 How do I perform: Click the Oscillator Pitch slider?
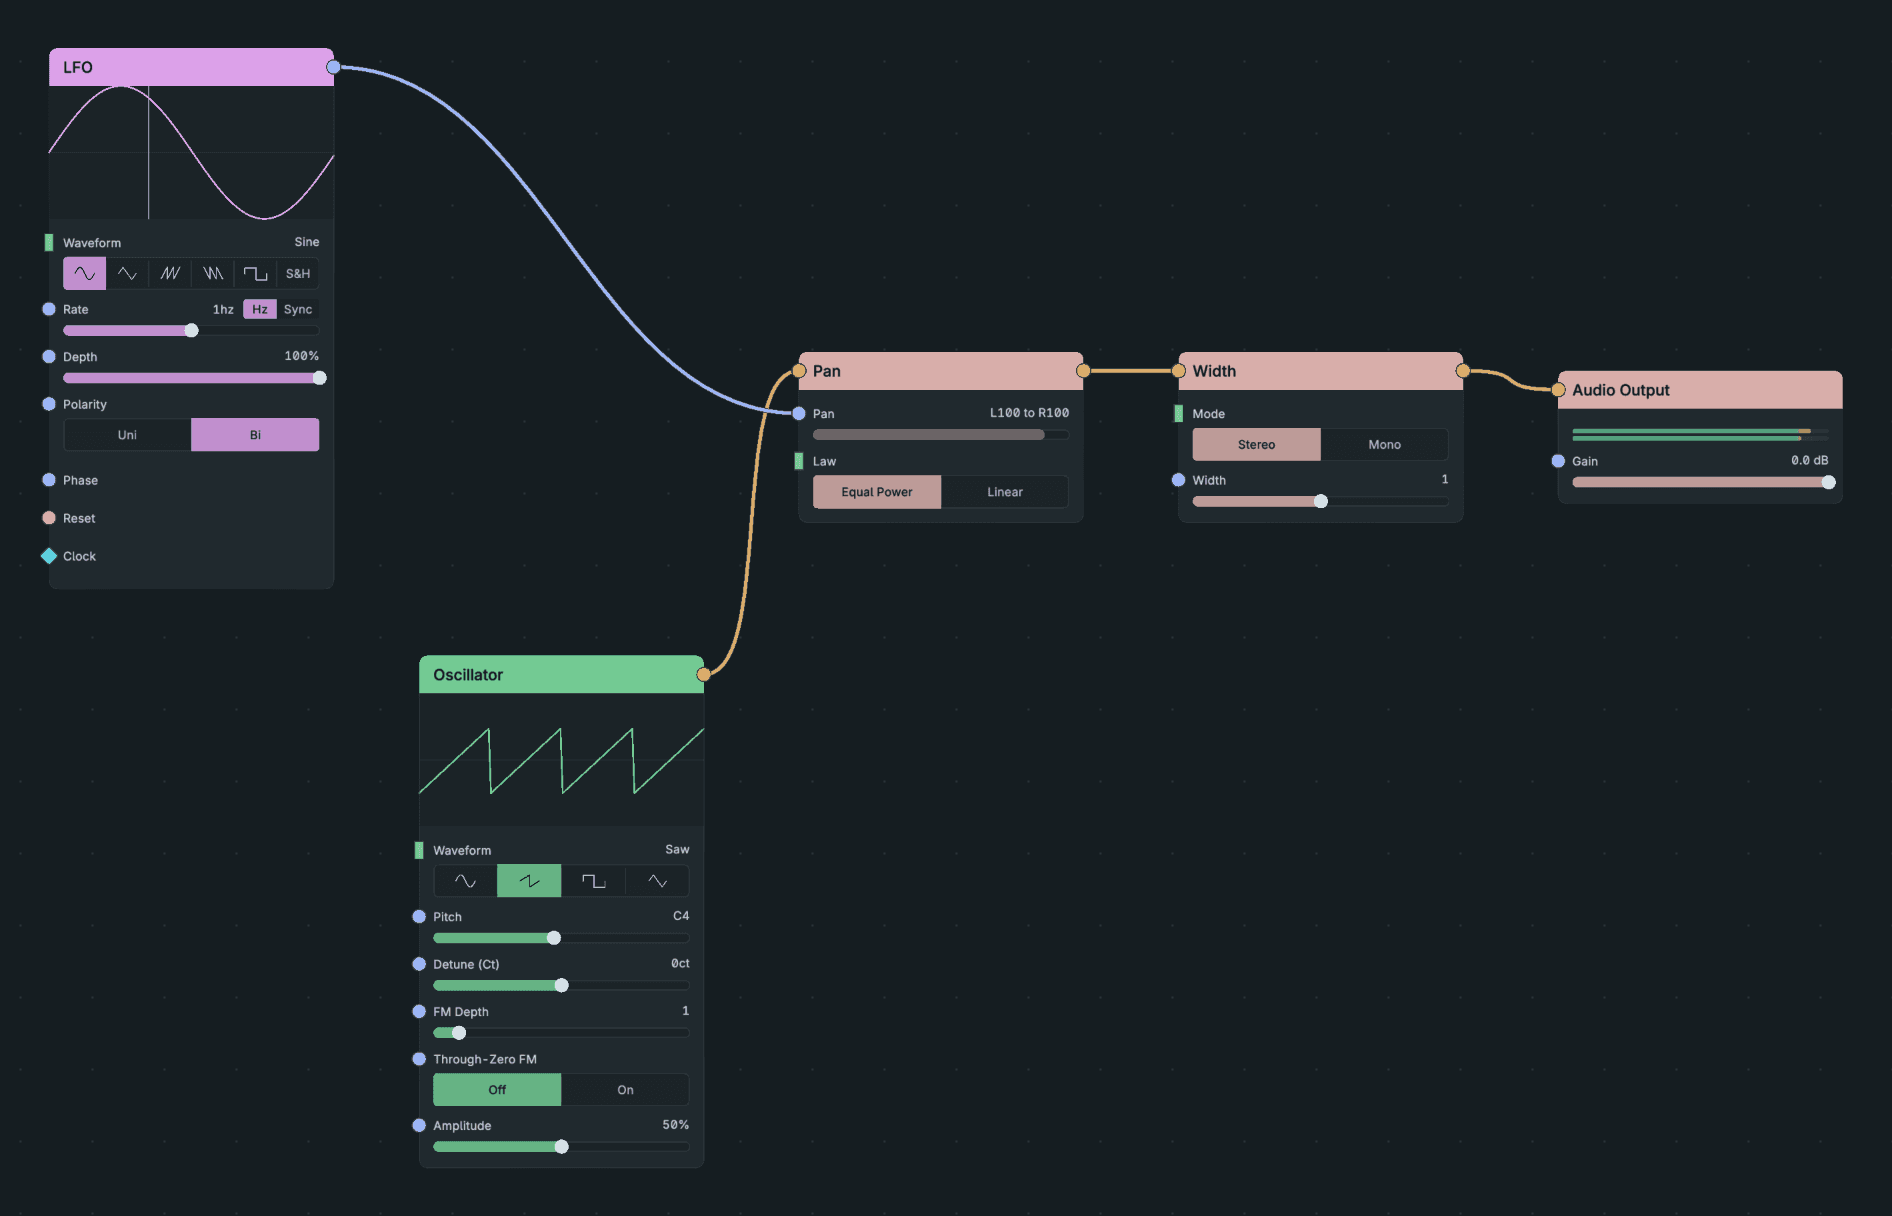tap(561, 938)
